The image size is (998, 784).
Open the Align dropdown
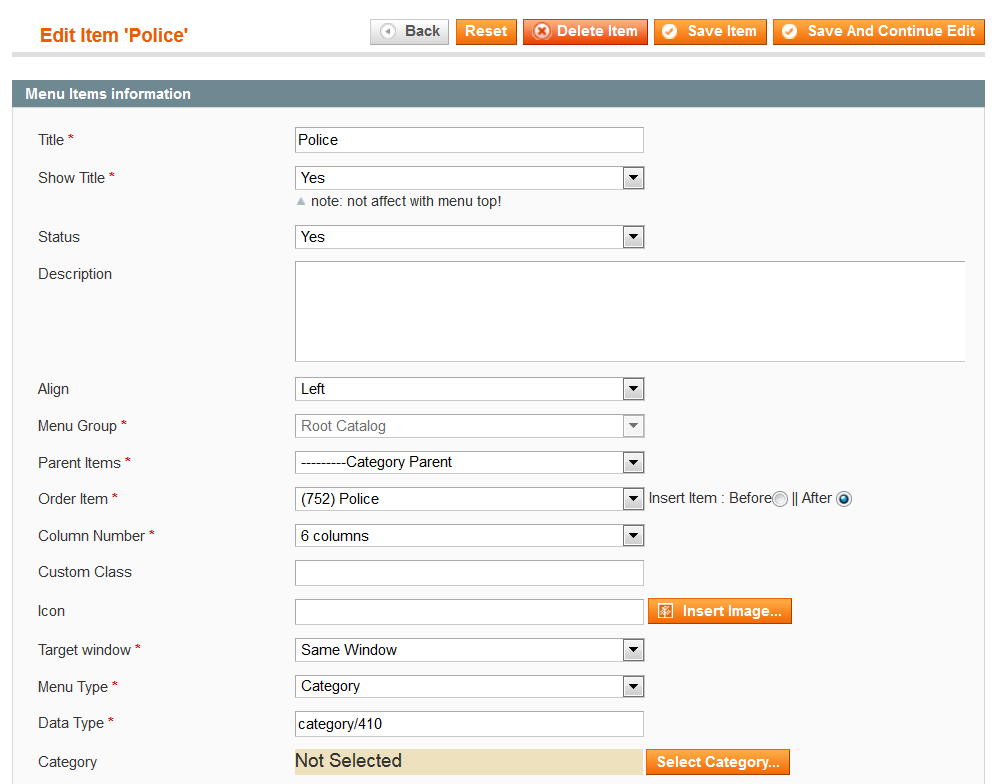pyautogui.click(x=469, y=389)
